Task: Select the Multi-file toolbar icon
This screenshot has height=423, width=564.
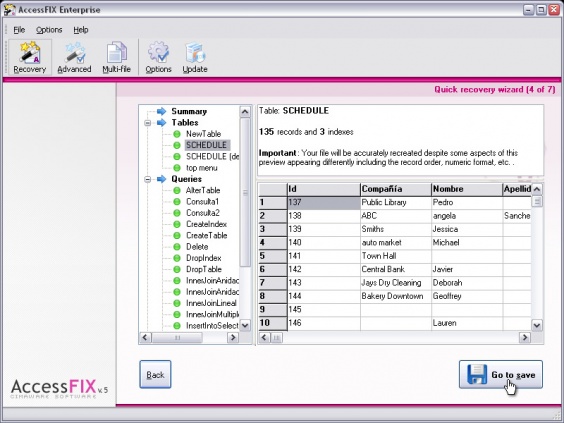Action: click(x=116, y=58)
